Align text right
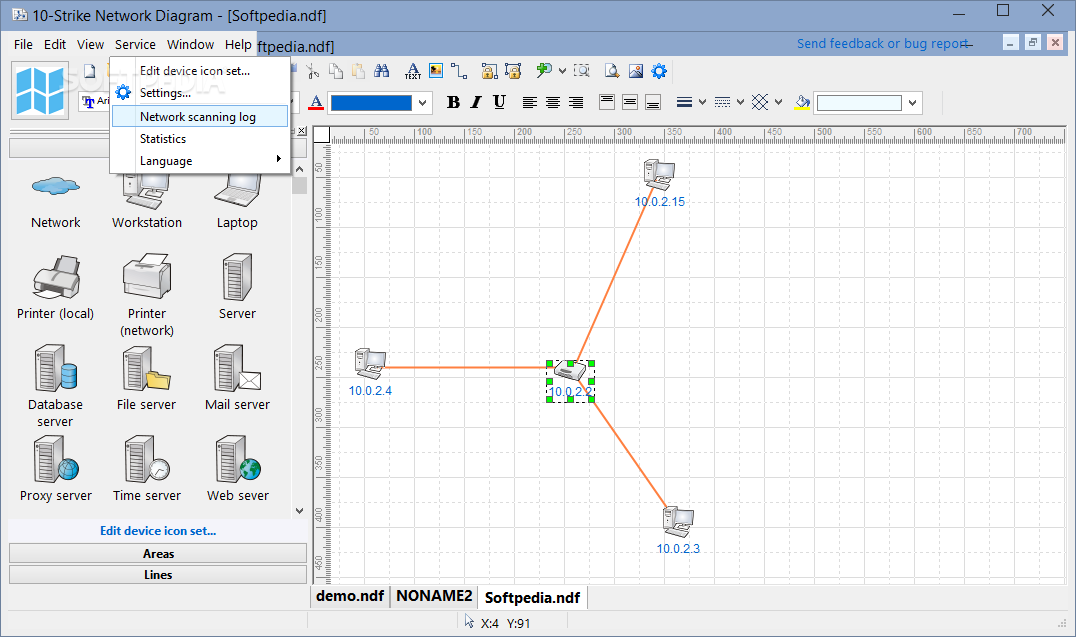Image resolution: width=1076 pixels, height=637 pixels. coord(576,102)
